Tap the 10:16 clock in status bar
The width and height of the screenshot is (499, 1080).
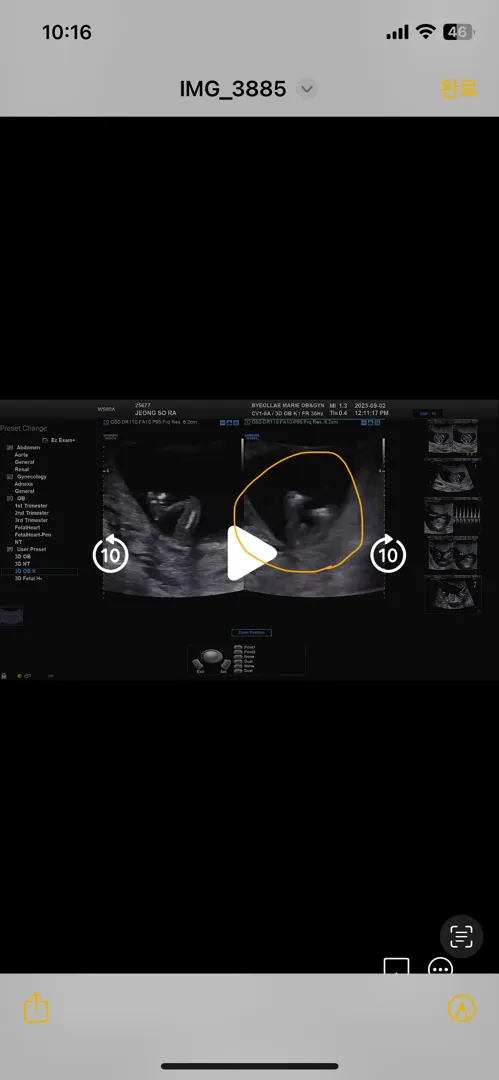[67, 32]
